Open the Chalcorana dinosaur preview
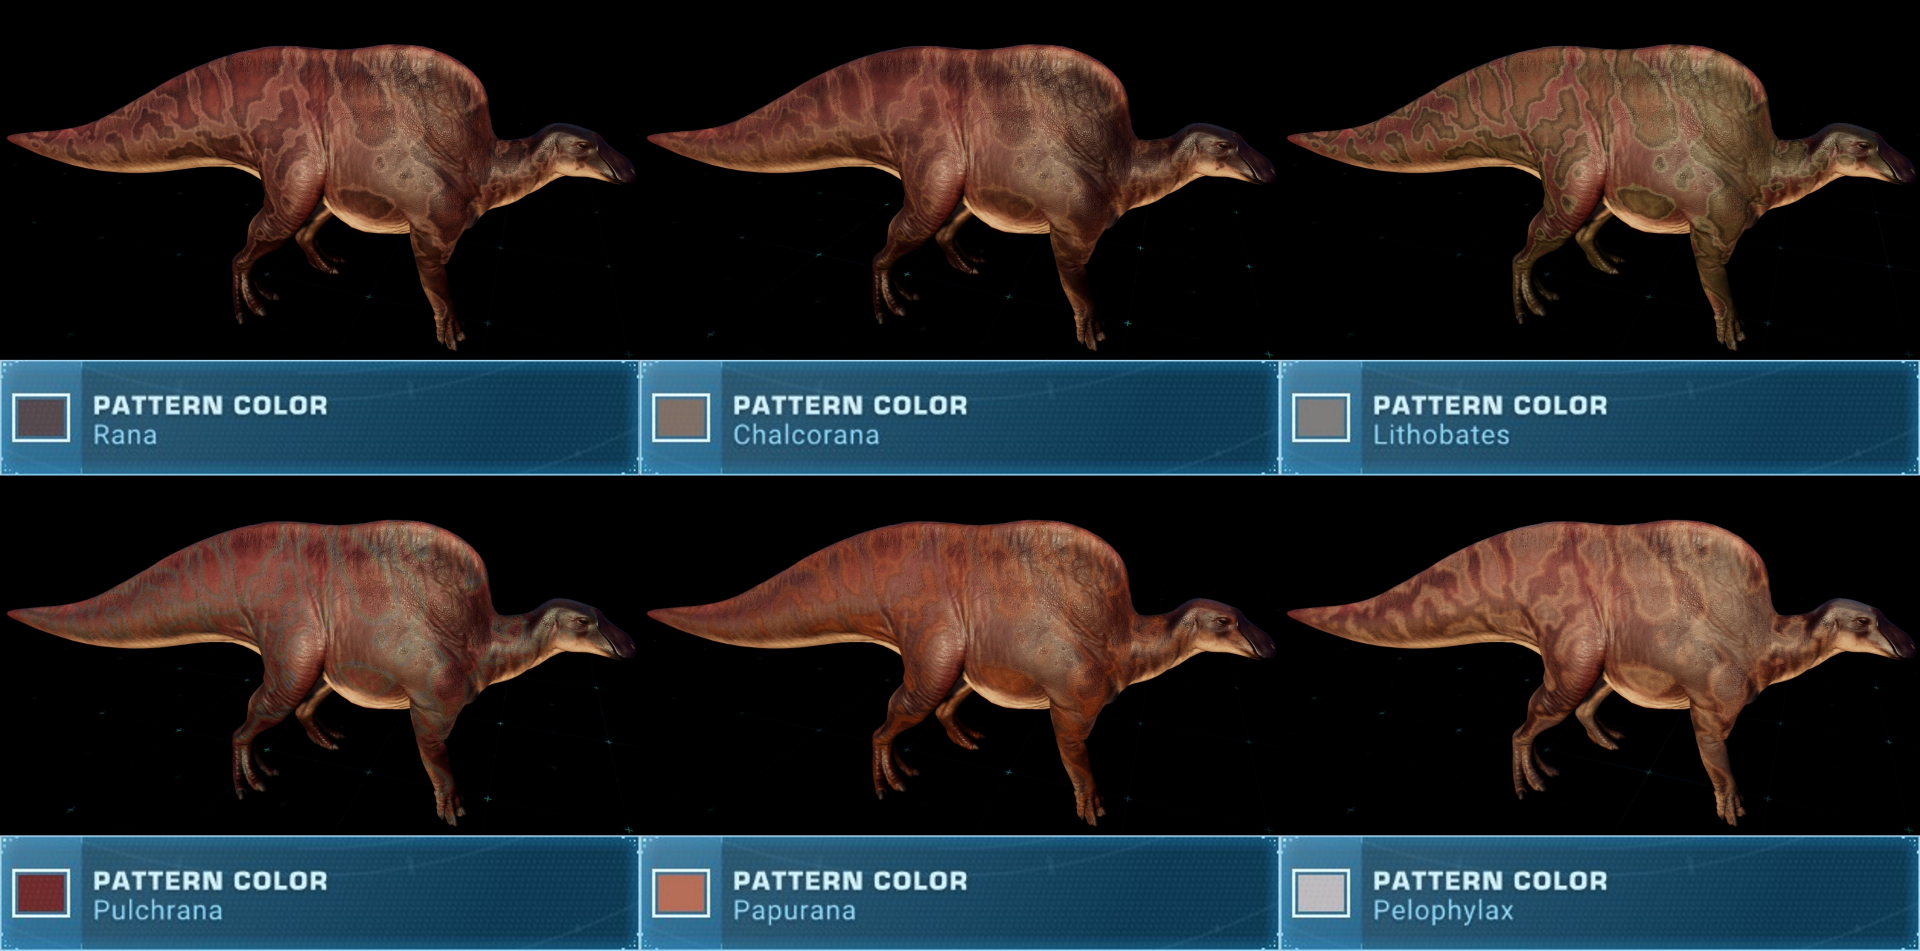Viewport: 1920px width, 951px height. [x=960, y=195]
